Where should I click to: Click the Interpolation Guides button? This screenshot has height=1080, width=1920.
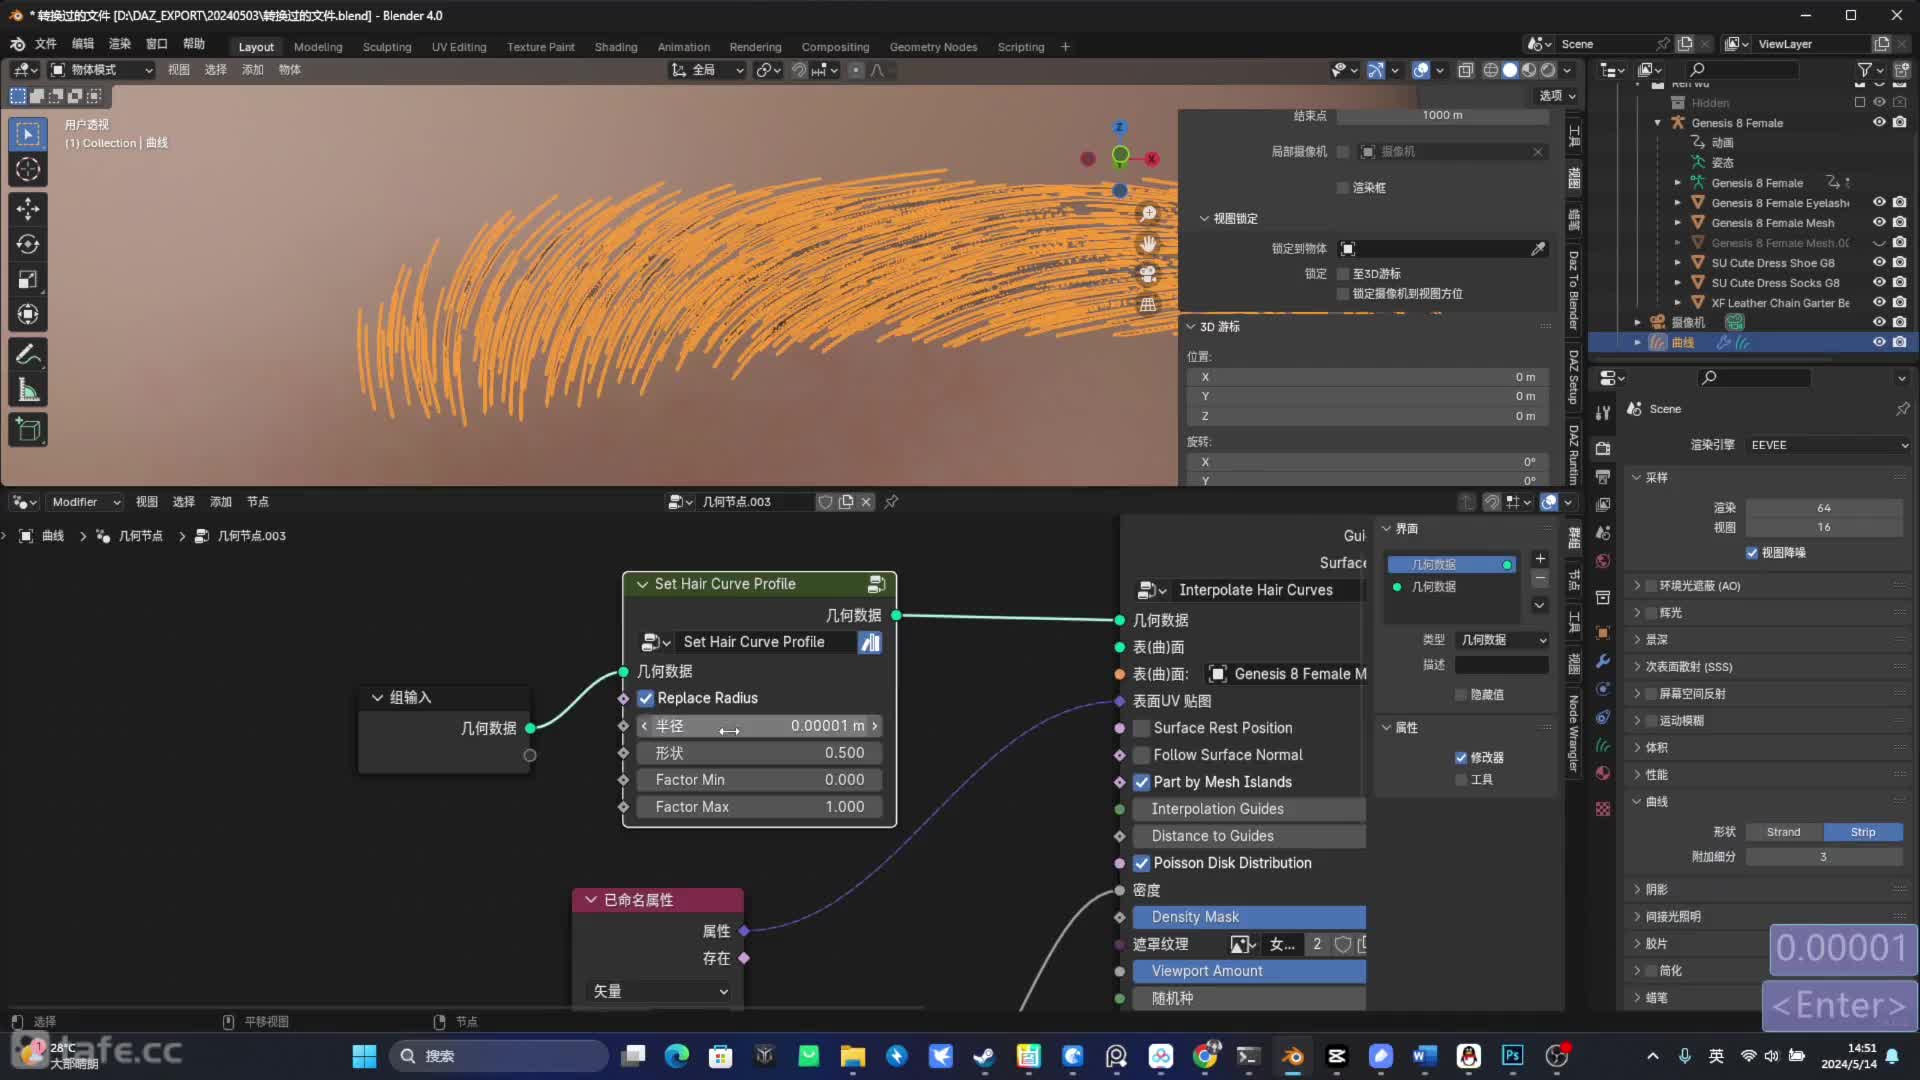coord(1249,809)
